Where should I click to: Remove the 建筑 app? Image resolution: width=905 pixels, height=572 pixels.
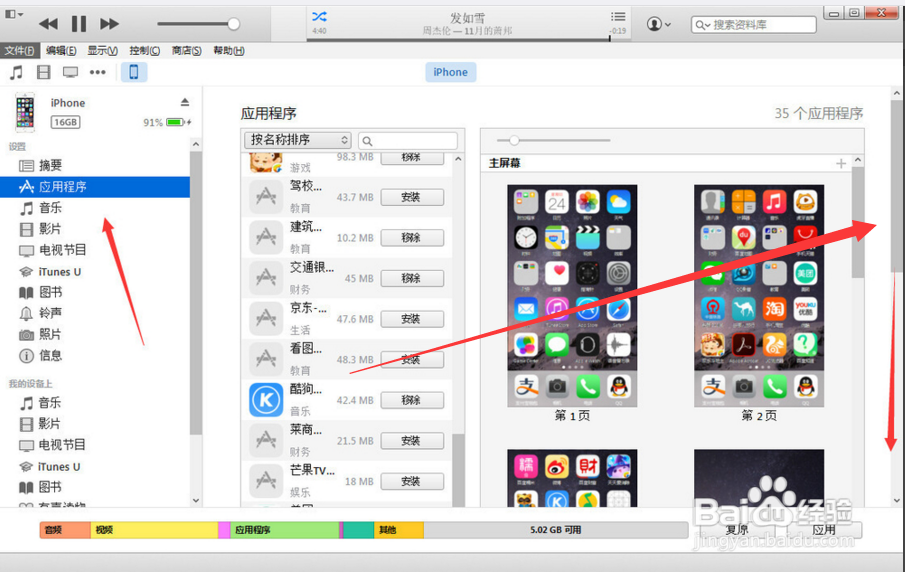pyautogui.click(x=412, y=238)
